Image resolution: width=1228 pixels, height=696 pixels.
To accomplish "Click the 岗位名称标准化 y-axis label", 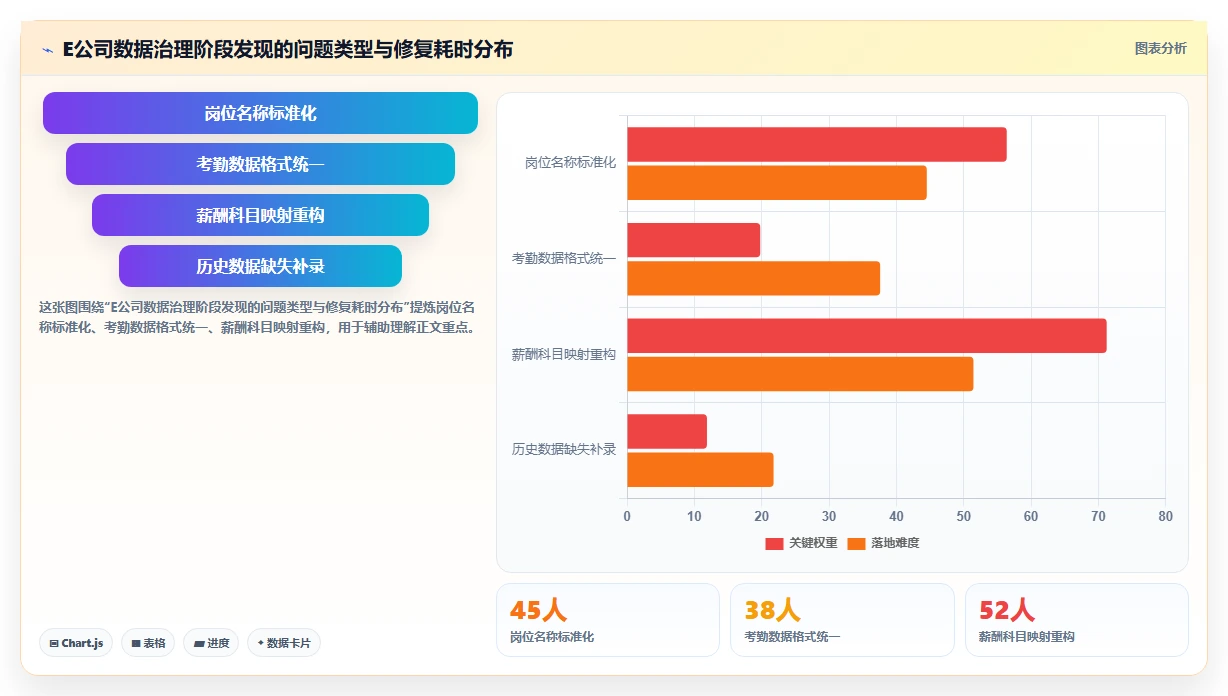I will tap(570, 162).
